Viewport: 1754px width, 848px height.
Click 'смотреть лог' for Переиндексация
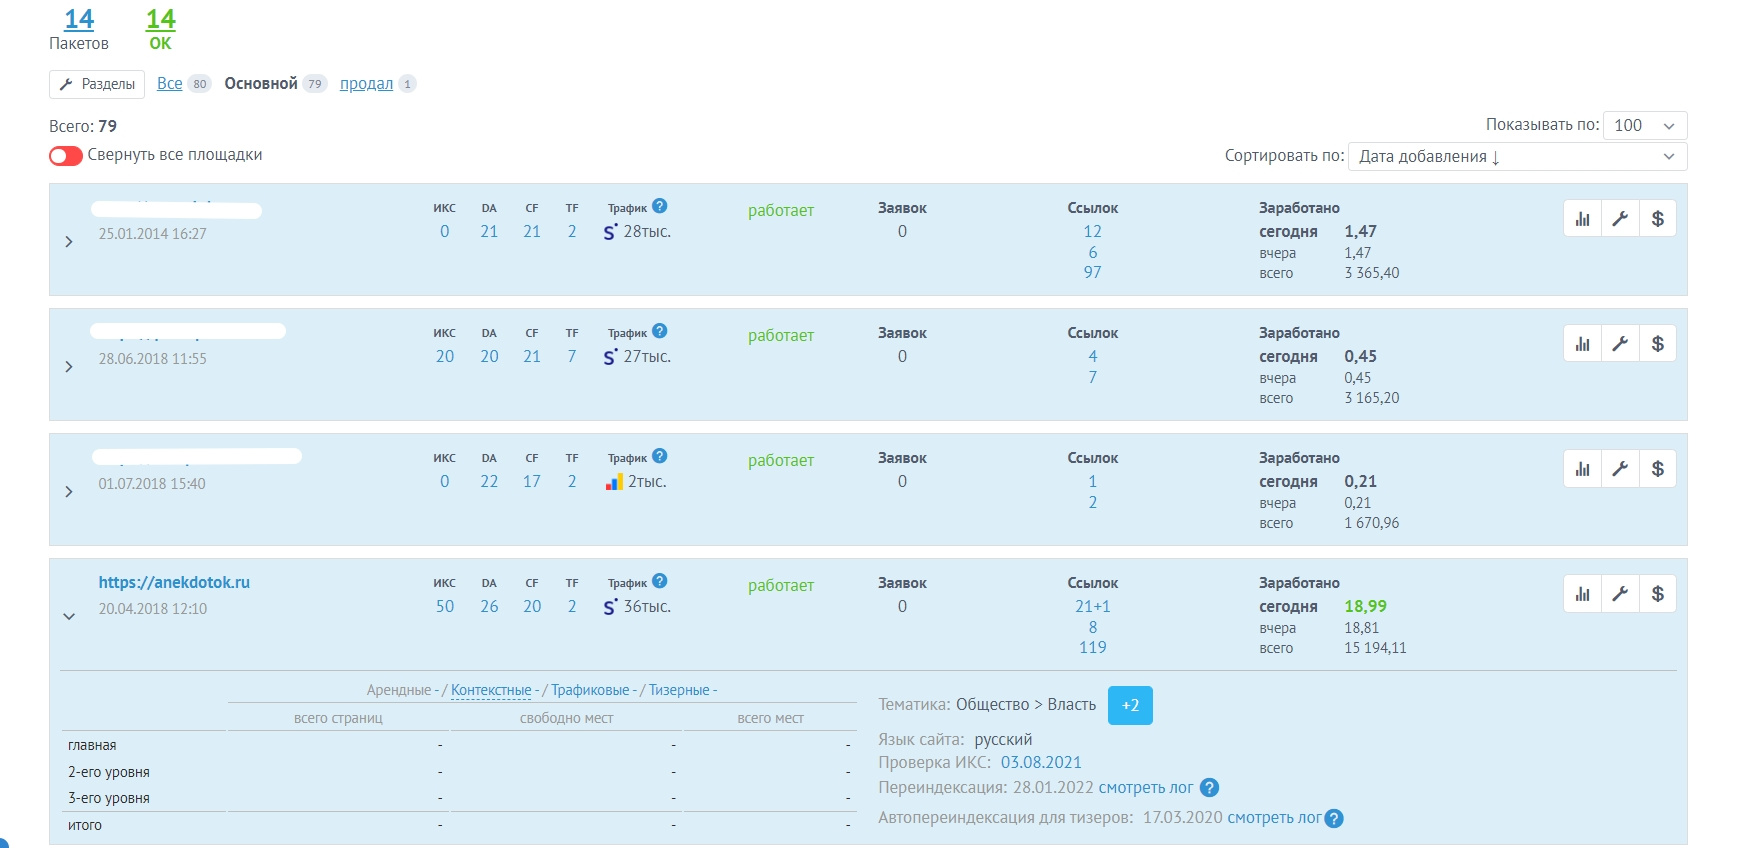click(x=1146, y=788)
